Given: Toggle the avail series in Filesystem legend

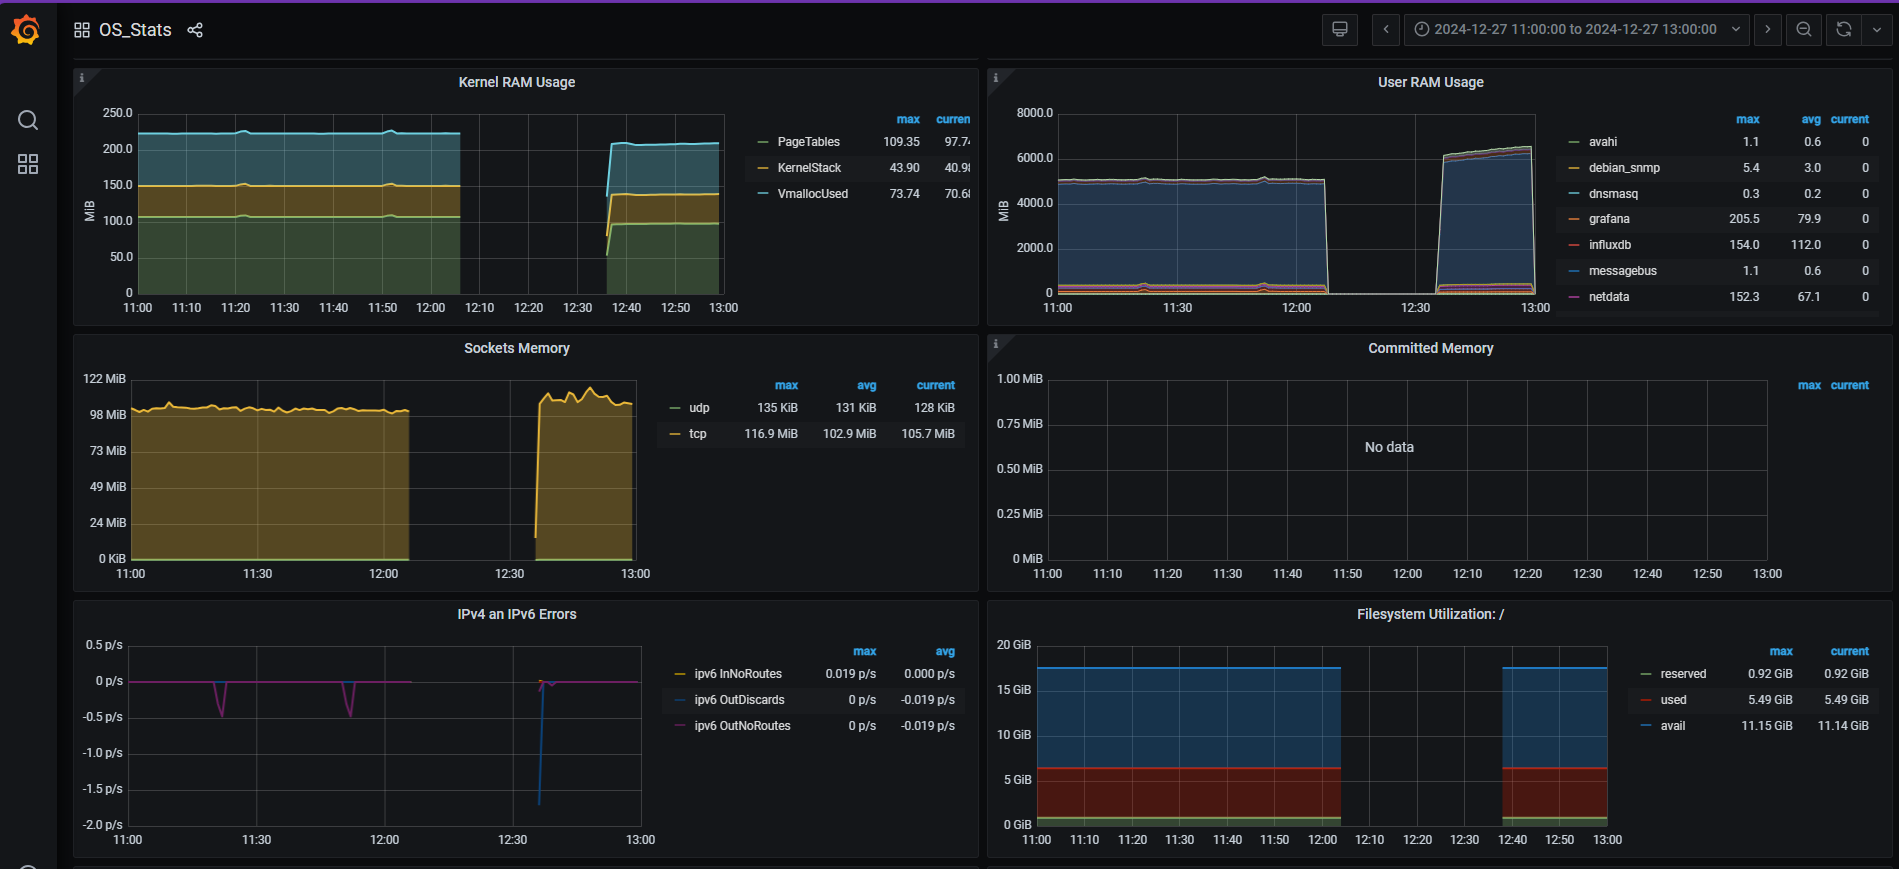Looking at the screenshot, I should [1673, 726].
